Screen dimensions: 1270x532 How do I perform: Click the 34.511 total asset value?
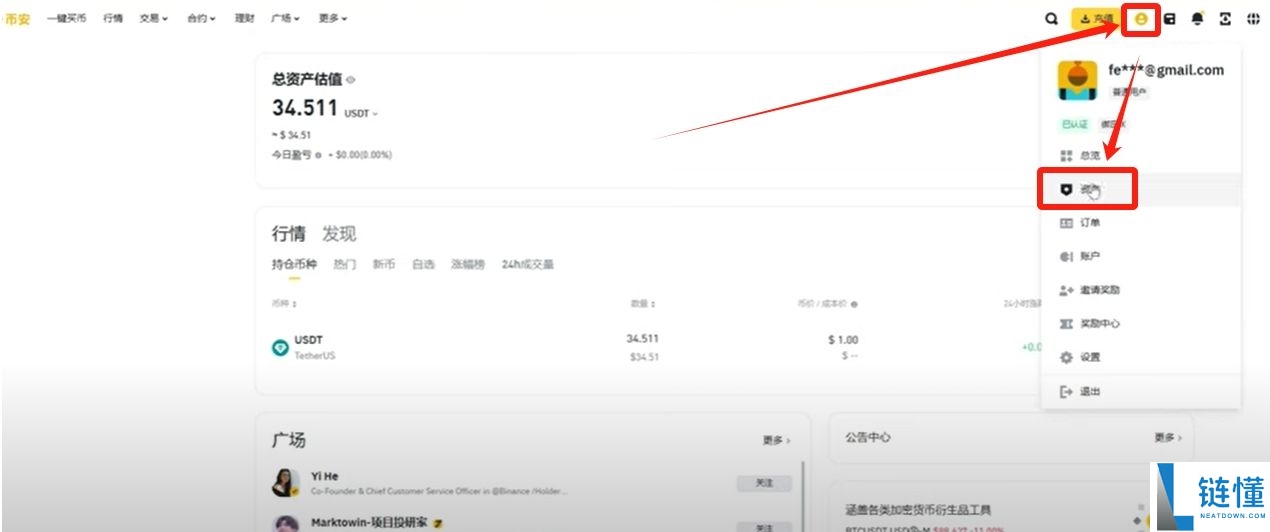point(305,108)
